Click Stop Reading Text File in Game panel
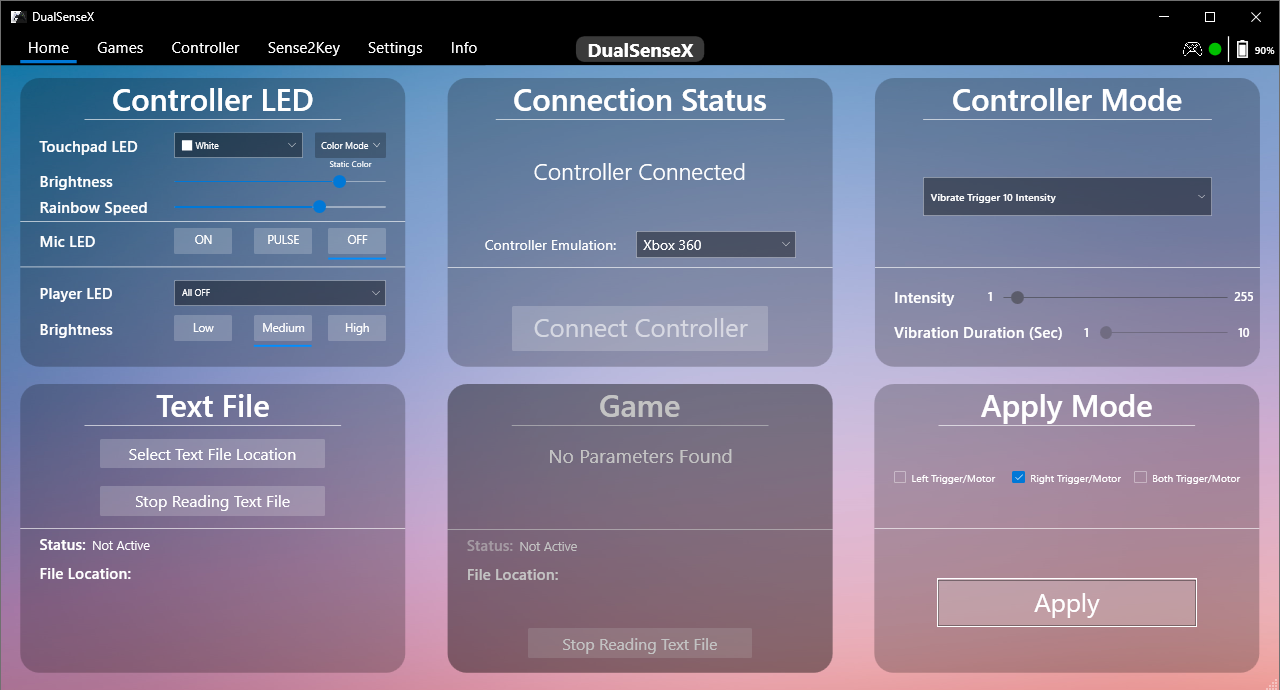The height and width of the screenshot is (690, 1280). pos(640,644)
